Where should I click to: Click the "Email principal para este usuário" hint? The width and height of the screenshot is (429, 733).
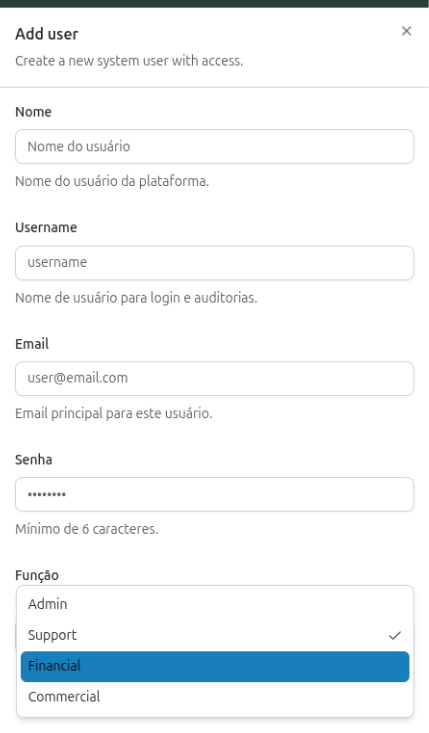click(114, 413)
